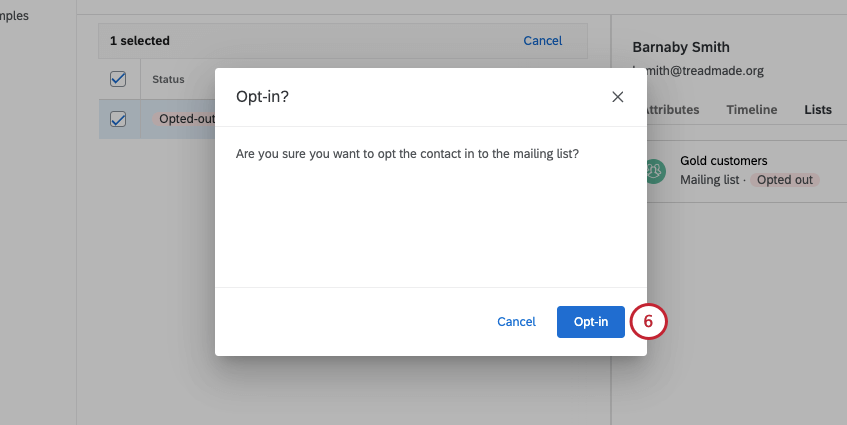Click the Barnaby Smith contact name
This screenshot has height=425, width=847.
[x=681, y=47]
